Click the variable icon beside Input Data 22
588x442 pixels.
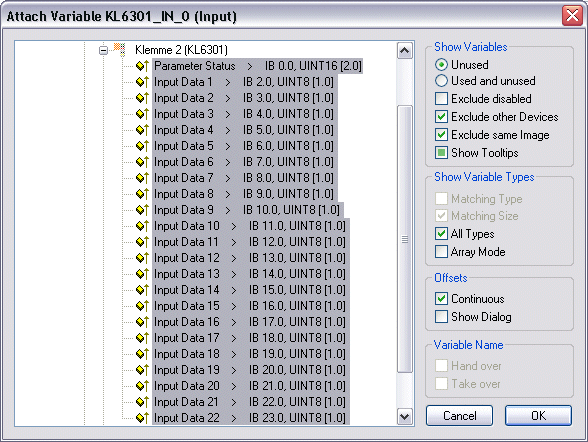(x=142, y=418)
